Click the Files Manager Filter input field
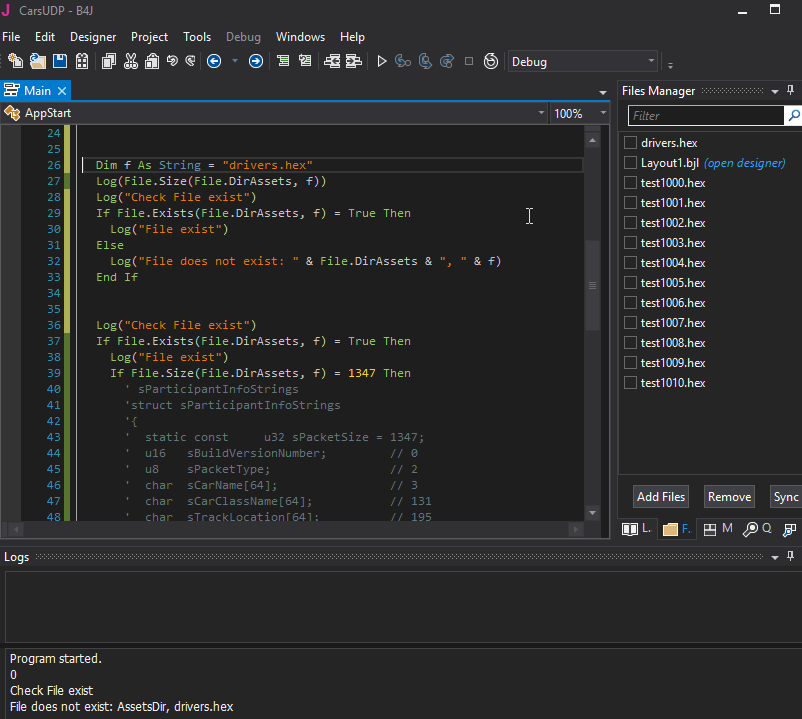 (x=705, y=116)
